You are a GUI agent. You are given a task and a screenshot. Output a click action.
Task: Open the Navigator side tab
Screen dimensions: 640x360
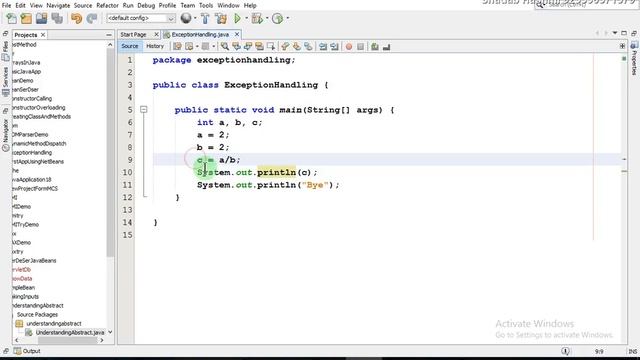(5, 135)
